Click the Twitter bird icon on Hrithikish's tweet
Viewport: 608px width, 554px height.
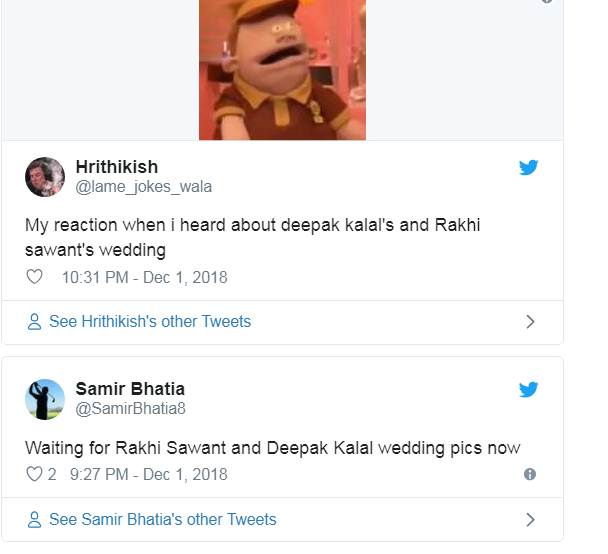[x=529, y=167]
